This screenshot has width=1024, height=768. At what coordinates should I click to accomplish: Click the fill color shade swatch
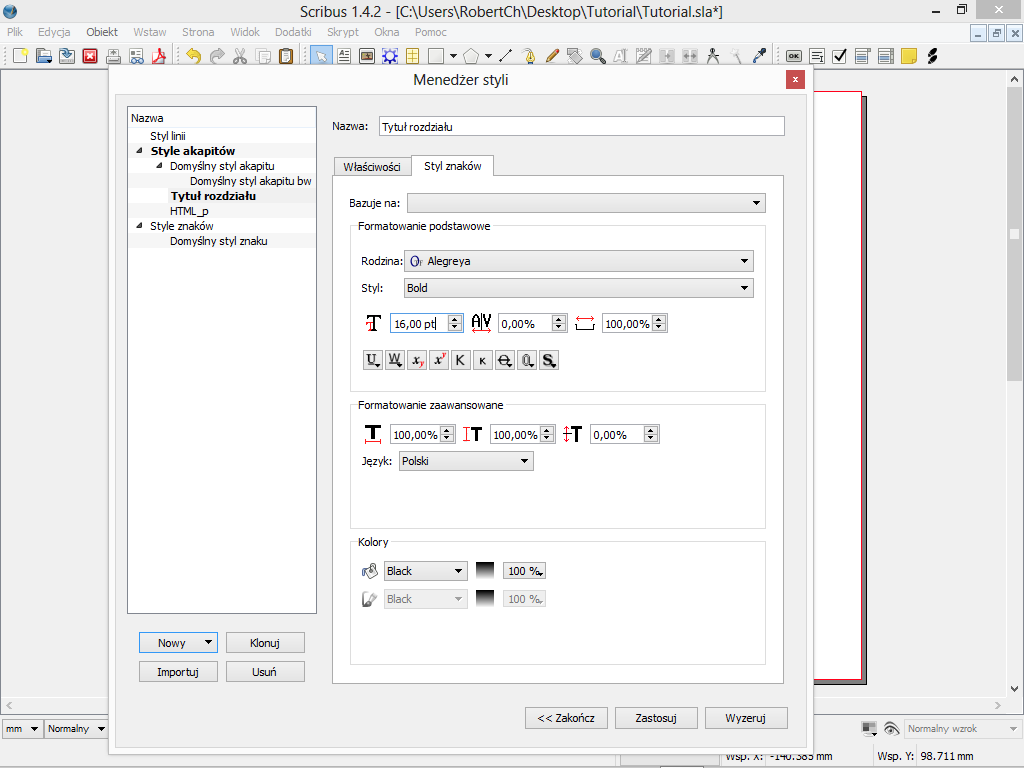coord(484,571)
